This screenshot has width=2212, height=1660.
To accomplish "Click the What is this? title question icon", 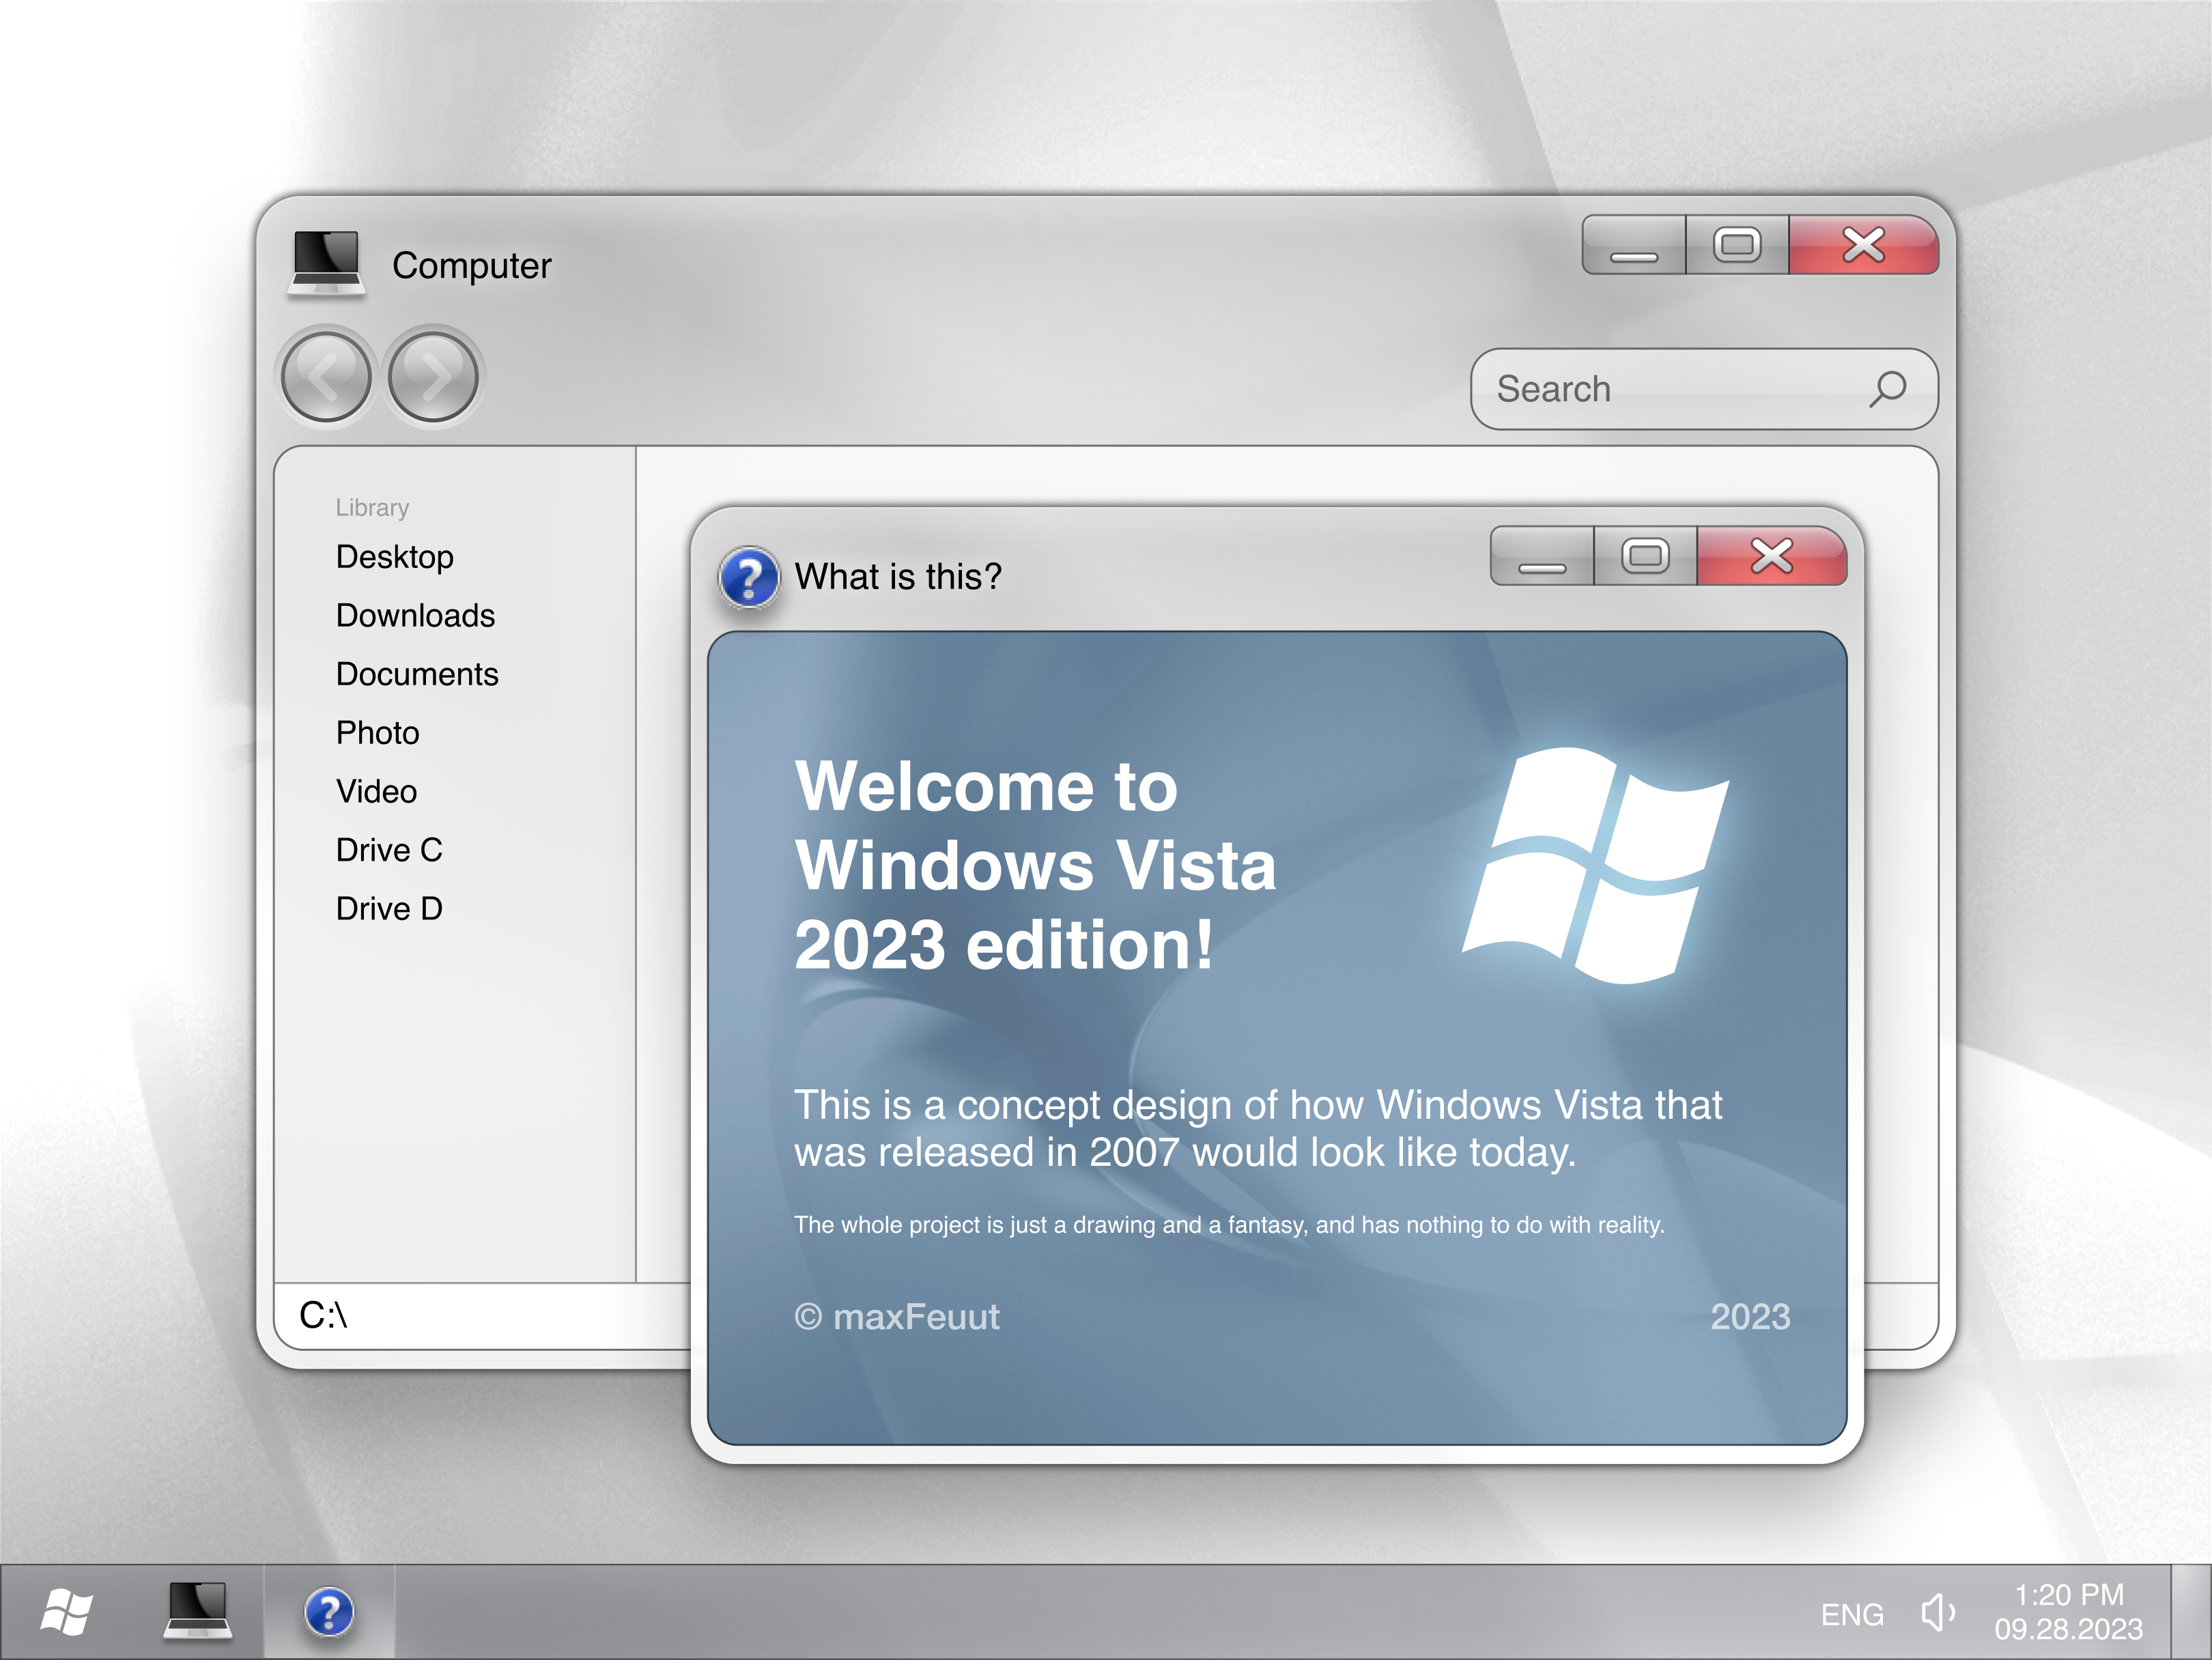I will pos(749,577).
